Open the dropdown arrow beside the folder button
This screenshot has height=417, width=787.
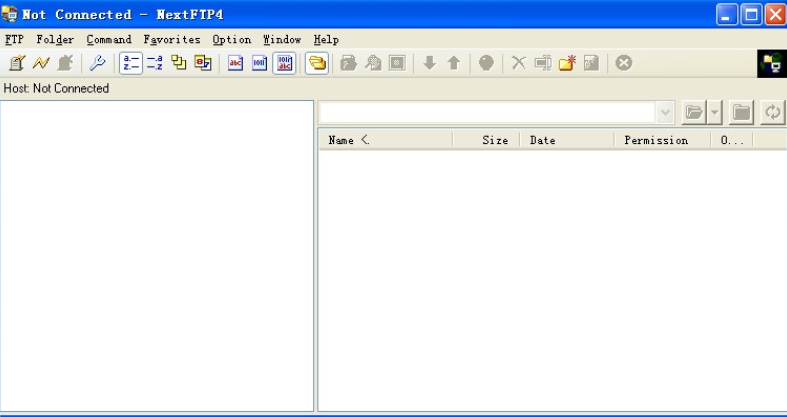pos(715,113)
